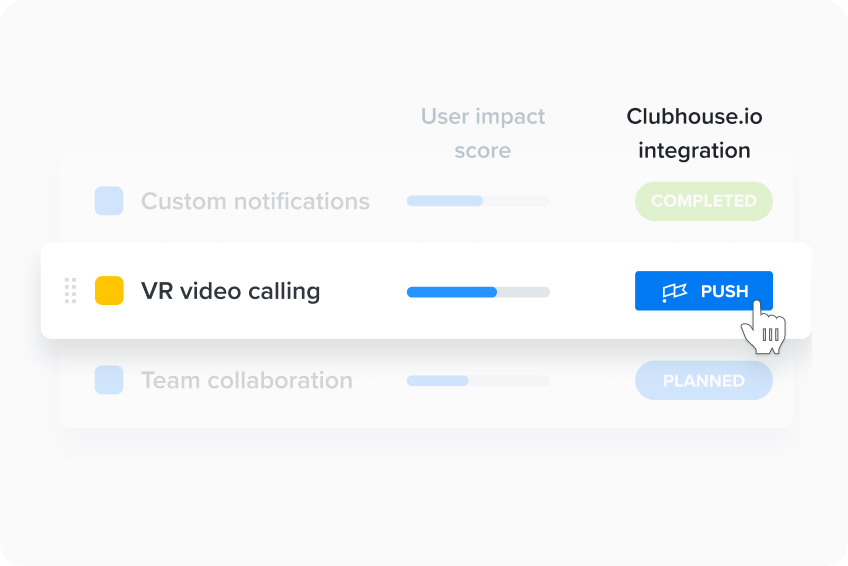Screen dimensions: 848x566
Task: Click the unfilled end of Team collaboration score bar
Action: [x=509, y=381]
